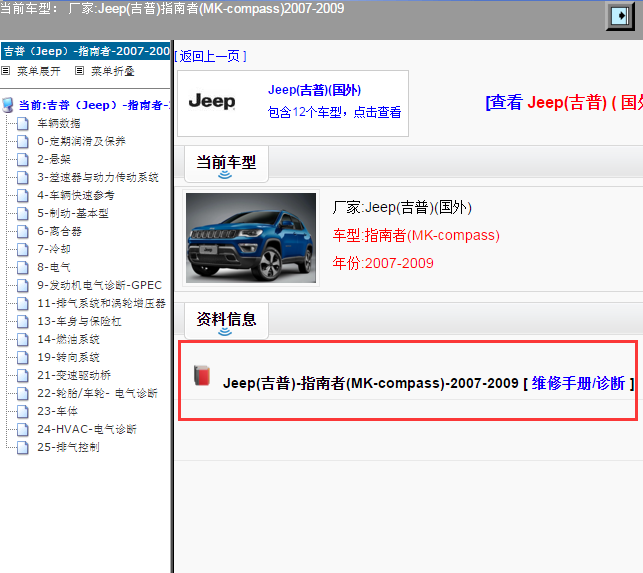Open 2-悬架 tree item

click(54, 159)
